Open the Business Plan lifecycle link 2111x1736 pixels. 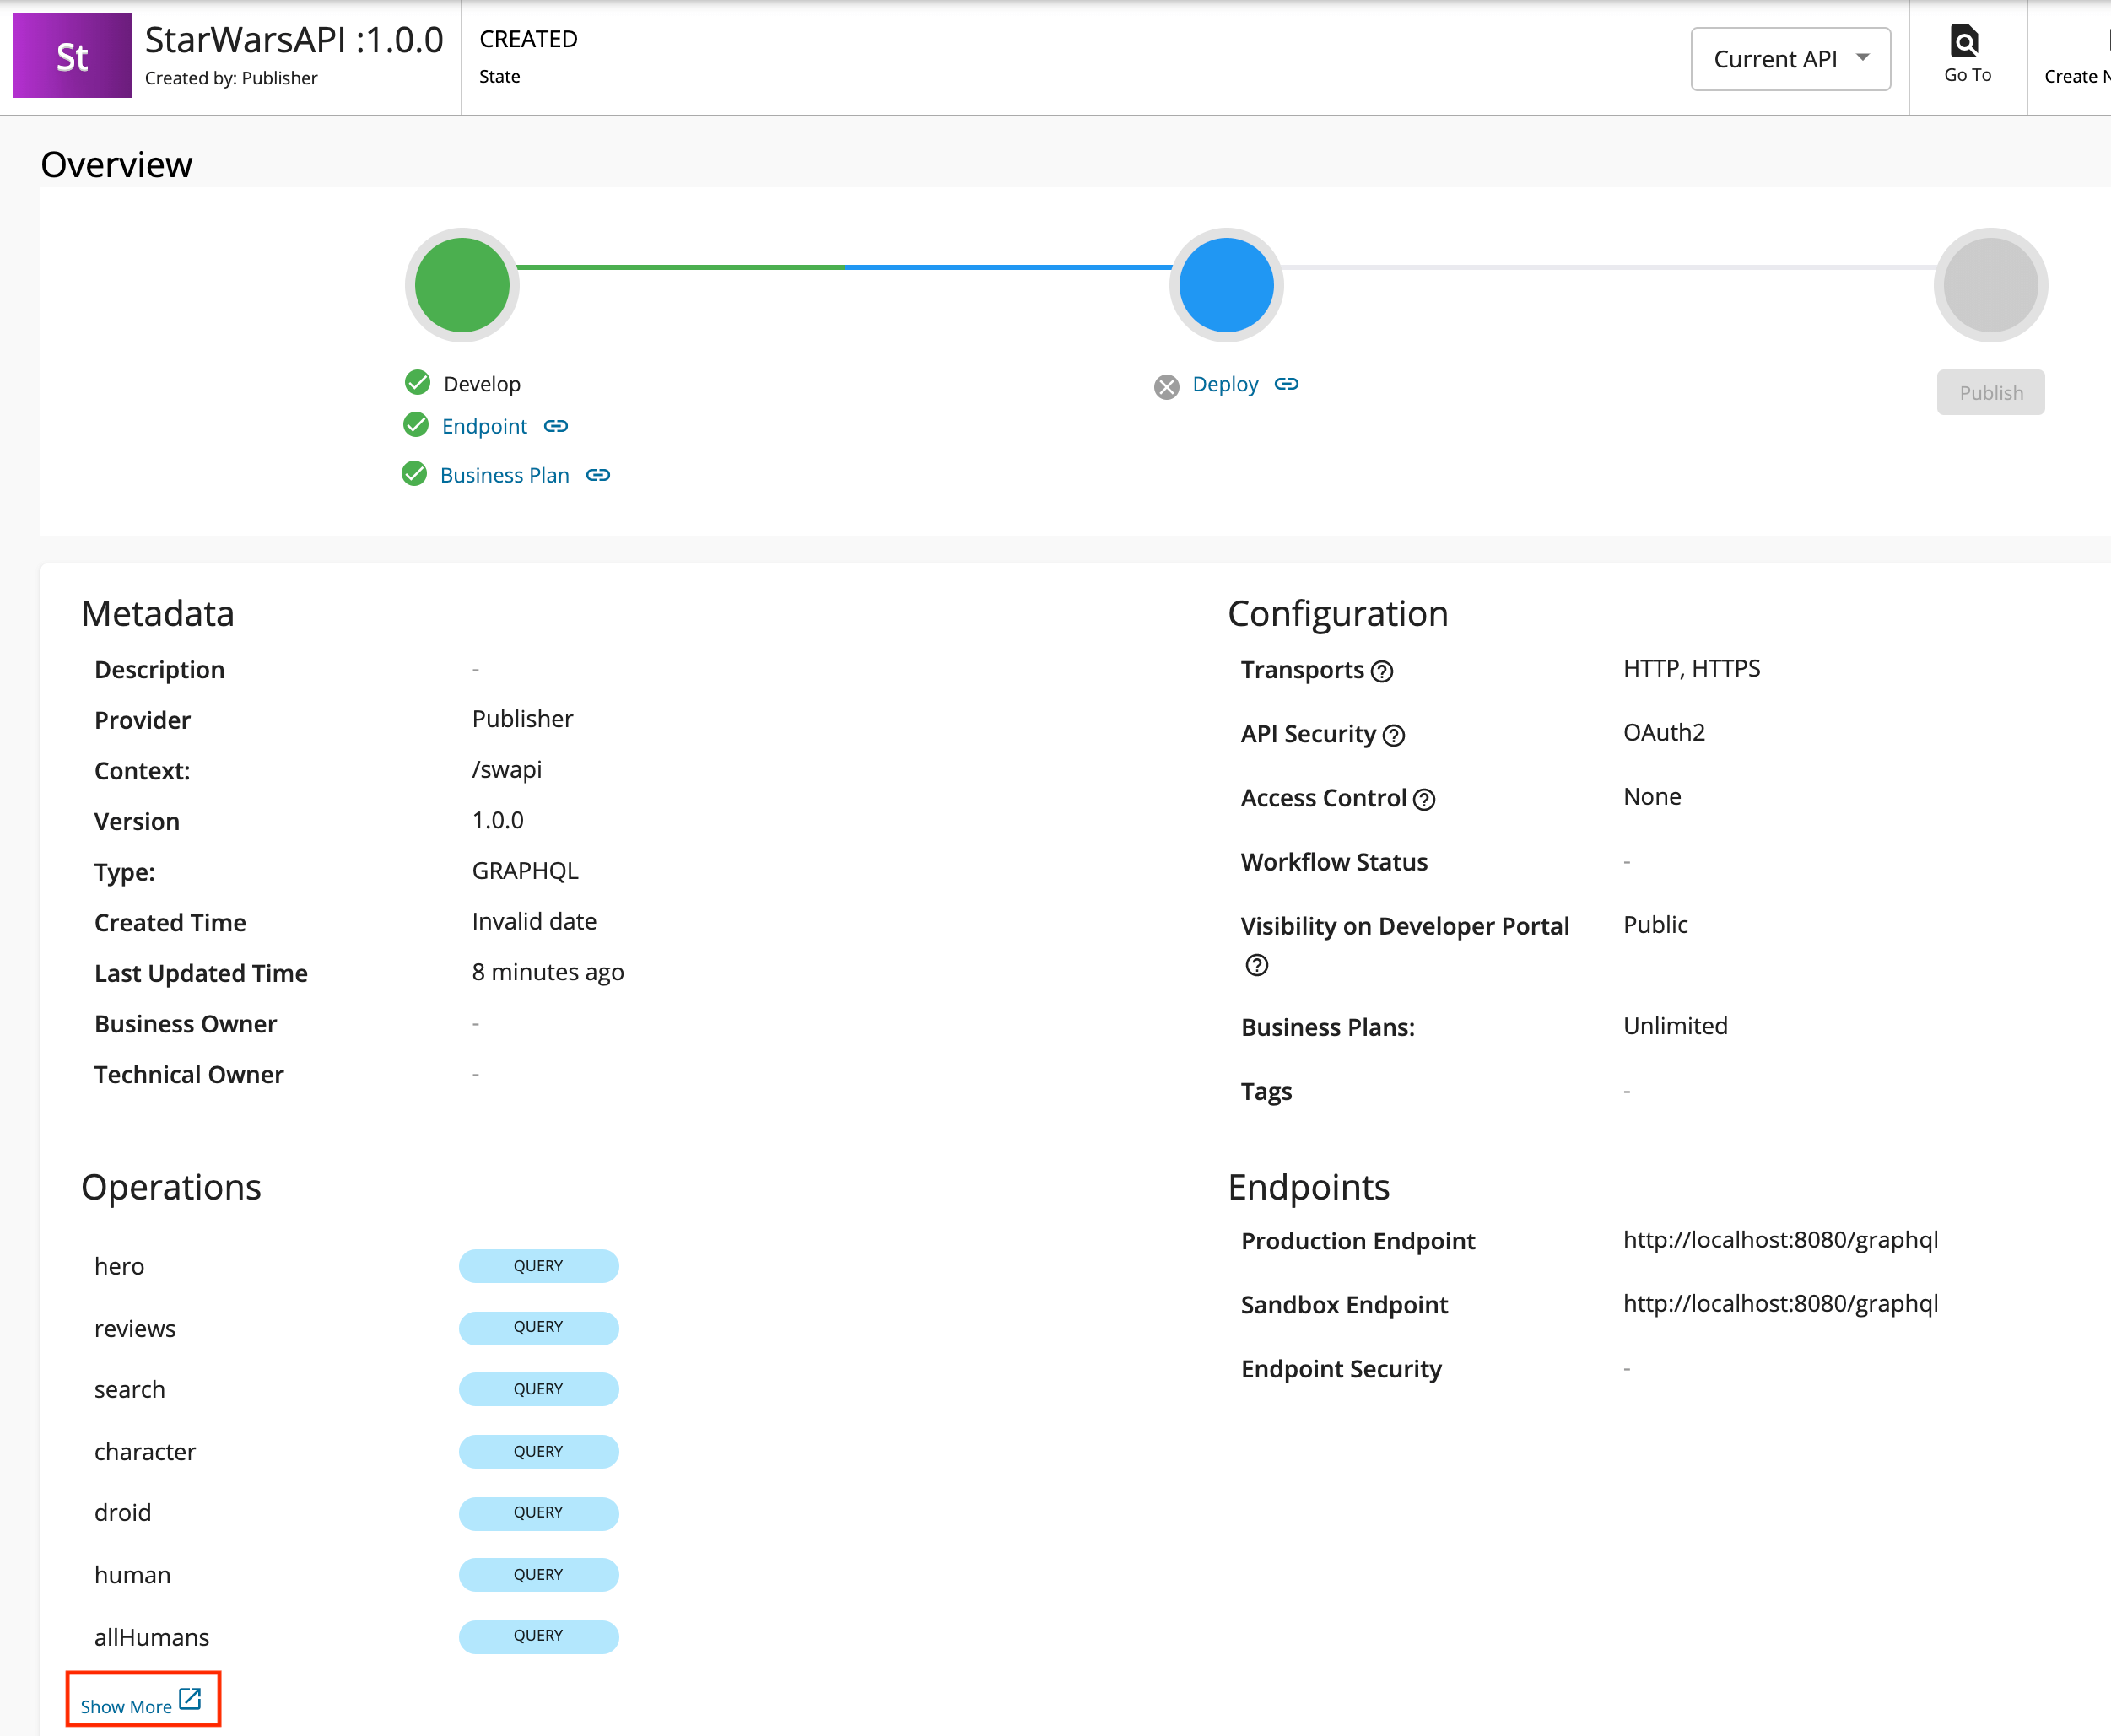tap(504, 475)
